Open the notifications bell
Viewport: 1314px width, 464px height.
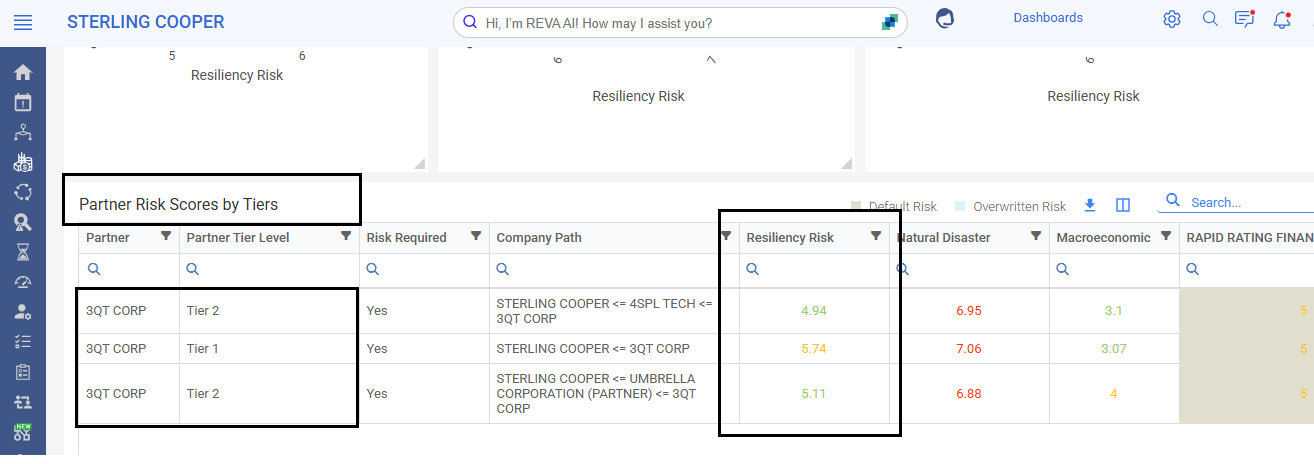click(1282, 19)
